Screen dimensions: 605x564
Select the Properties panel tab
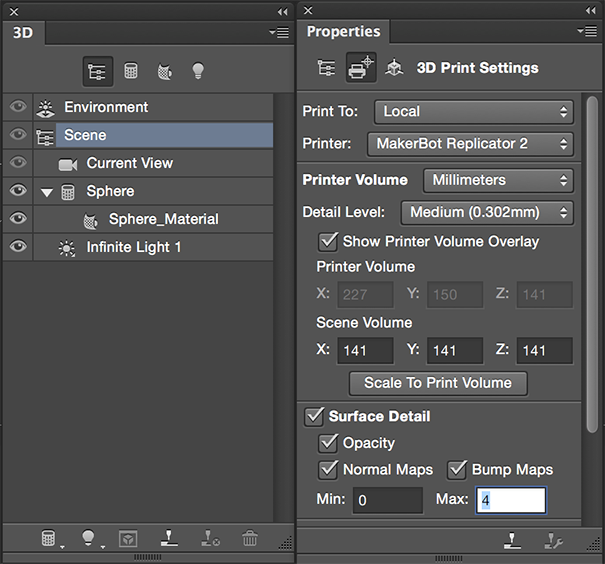point(343,32)
